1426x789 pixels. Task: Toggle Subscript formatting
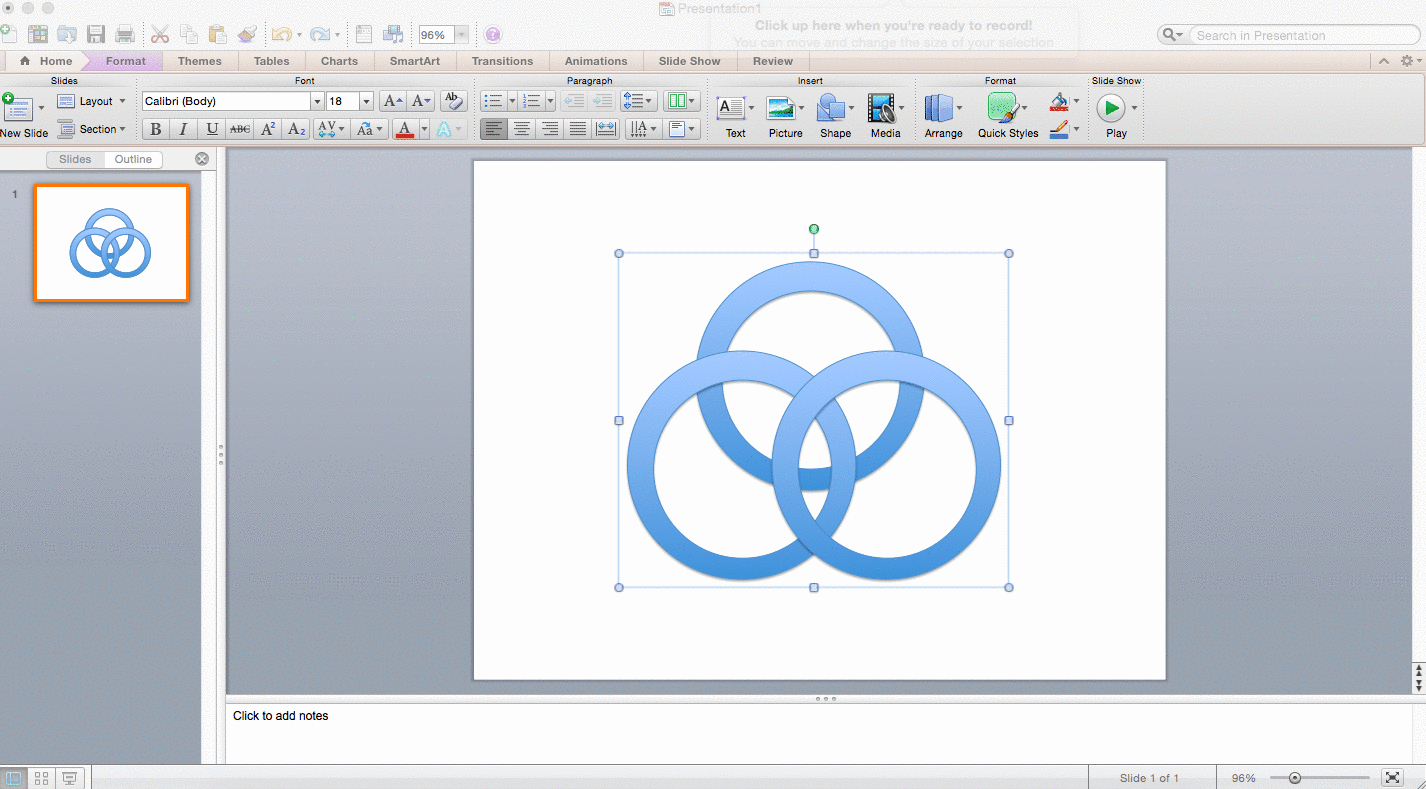click(296, 129)
